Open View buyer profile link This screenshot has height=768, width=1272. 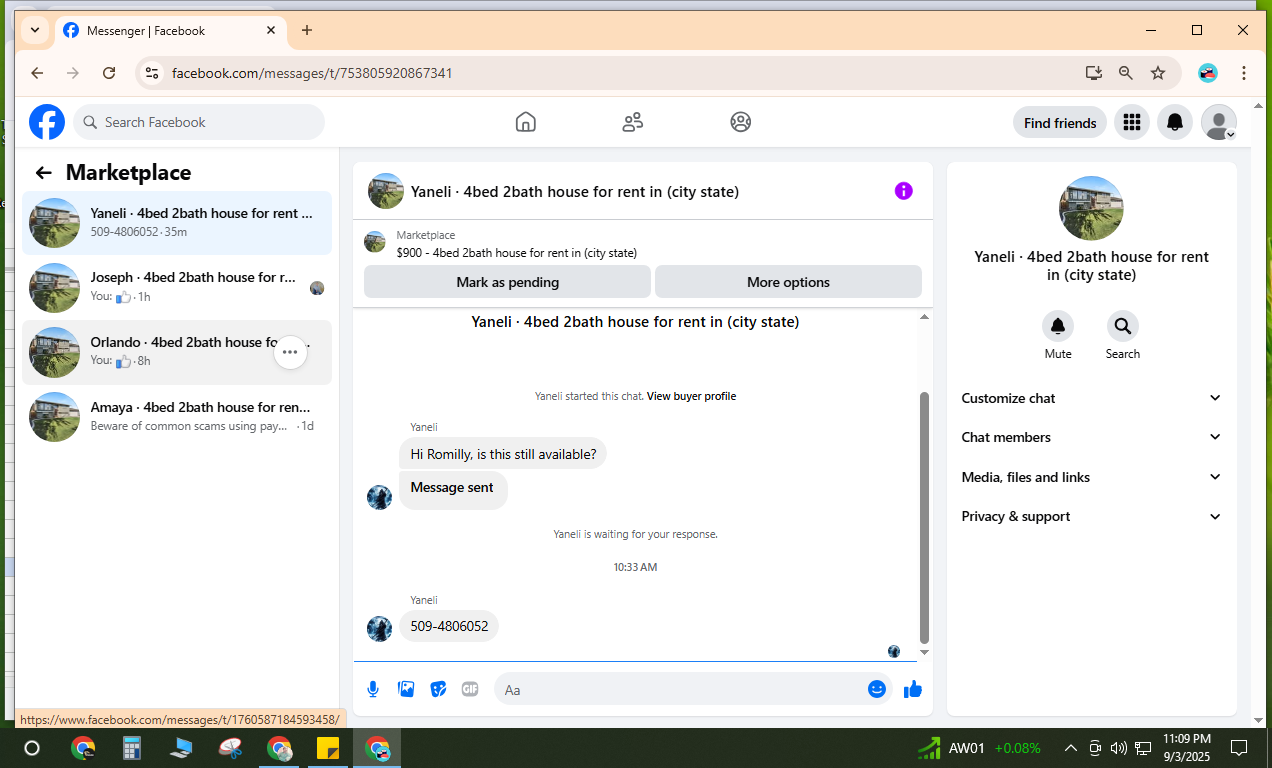[691, 396]
